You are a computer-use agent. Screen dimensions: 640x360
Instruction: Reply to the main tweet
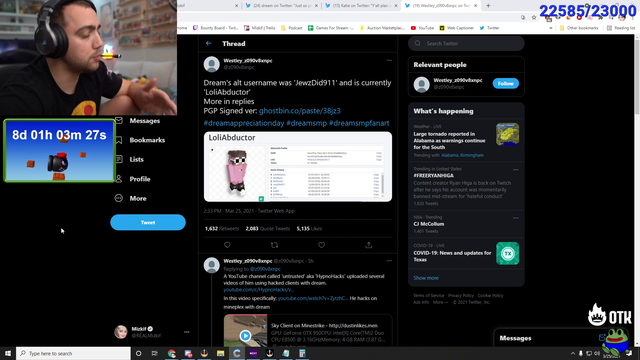(227, 245)
